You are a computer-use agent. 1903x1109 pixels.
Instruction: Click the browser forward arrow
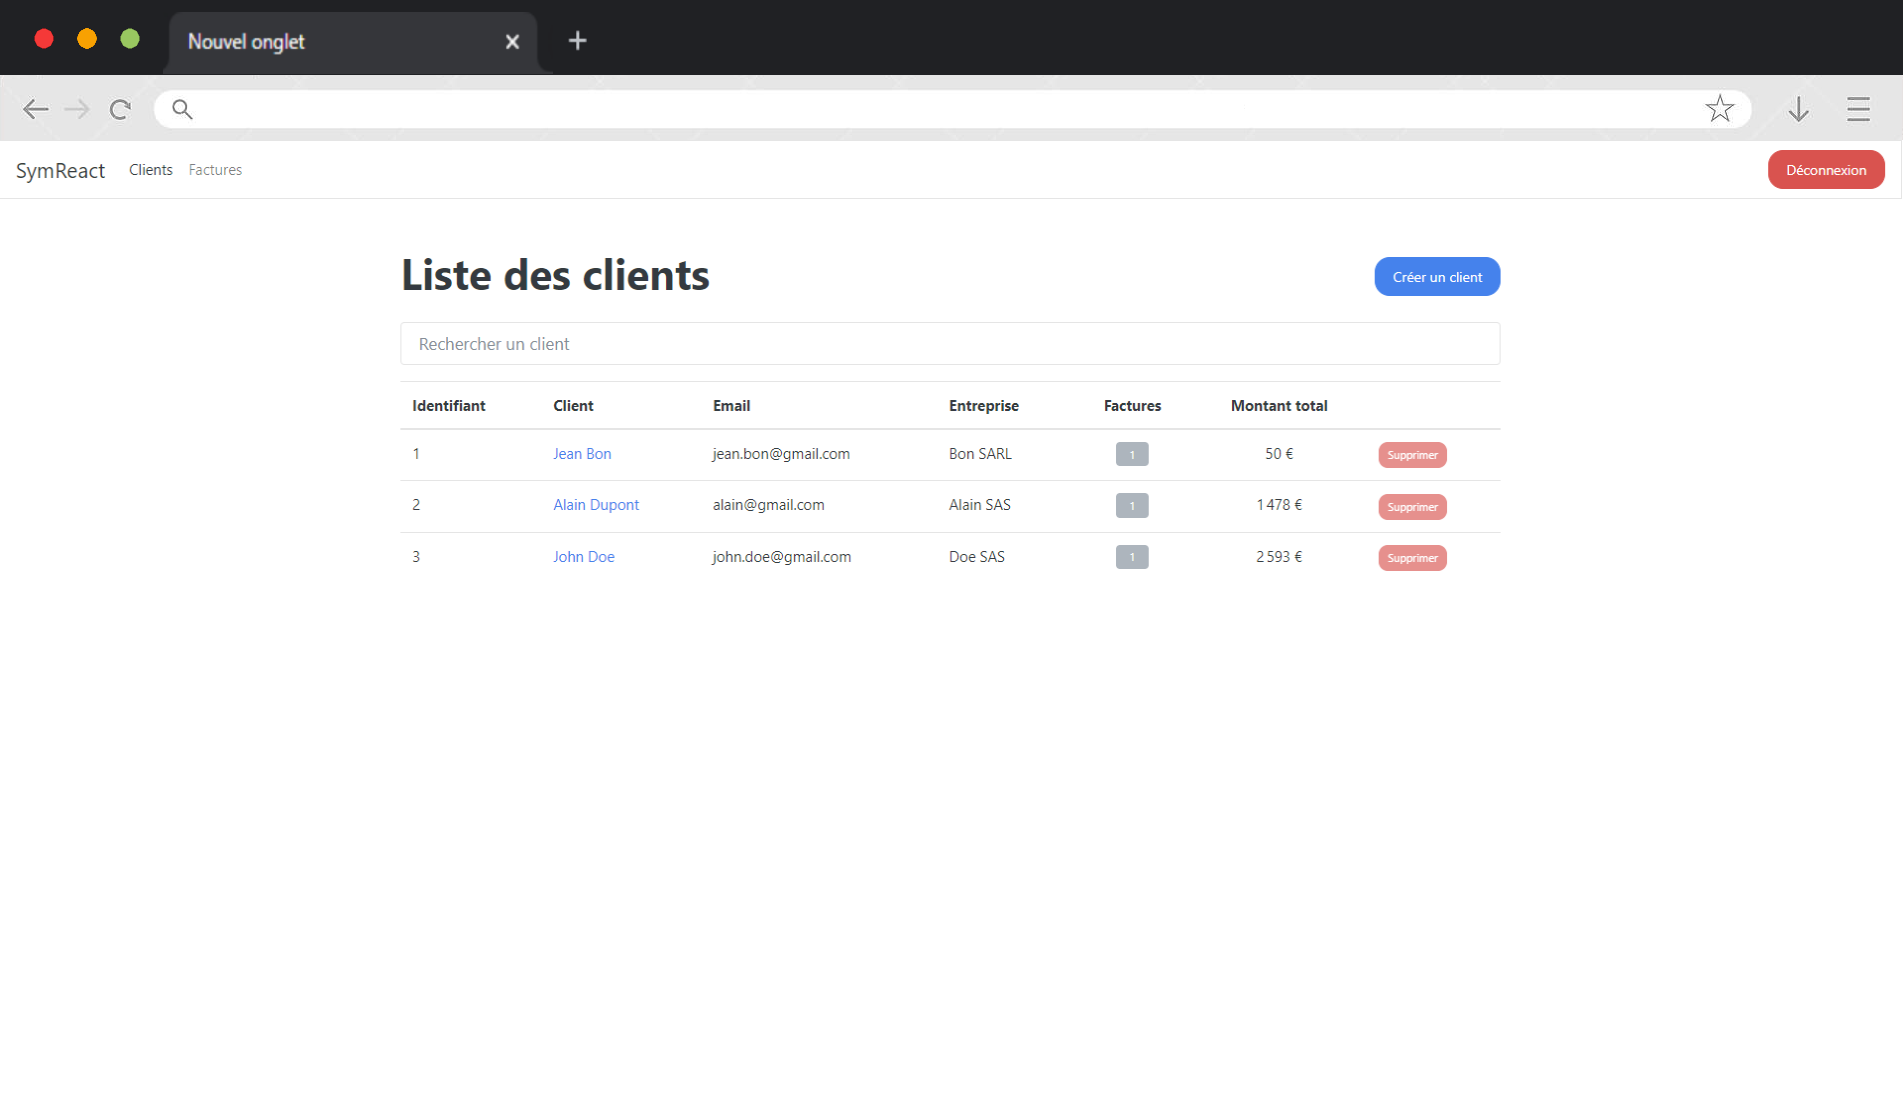pos(77,109)
